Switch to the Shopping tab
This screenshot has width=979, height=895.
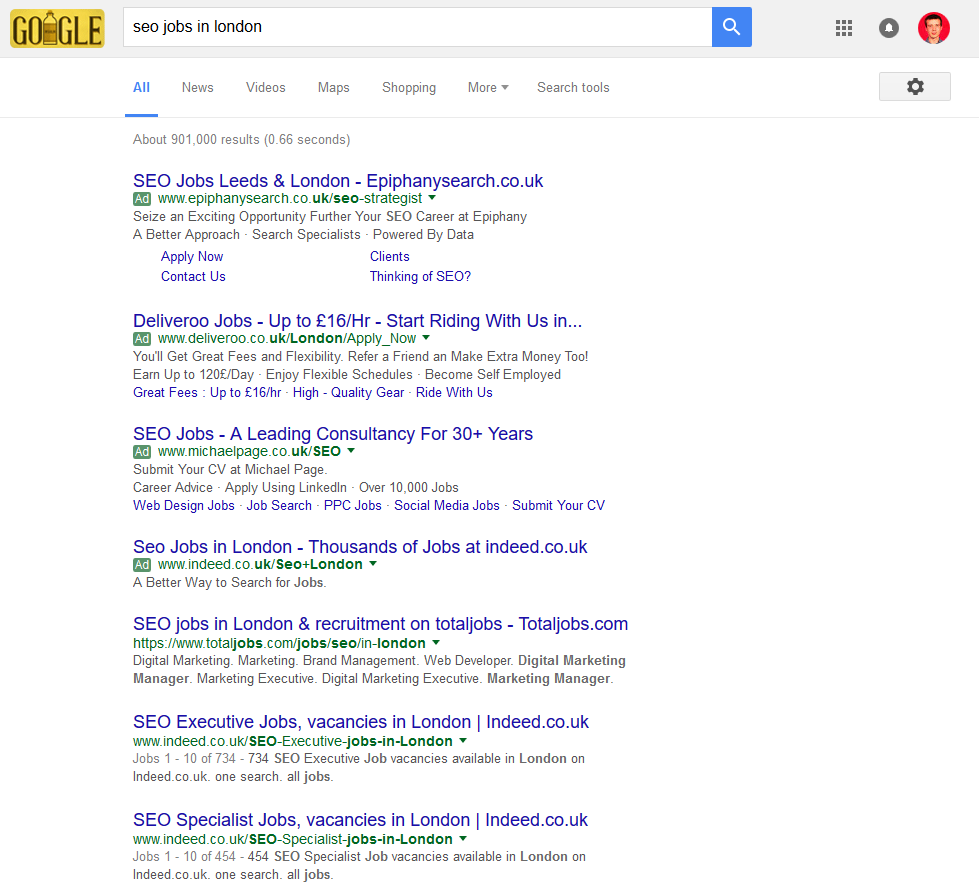[x=409, y=87]
